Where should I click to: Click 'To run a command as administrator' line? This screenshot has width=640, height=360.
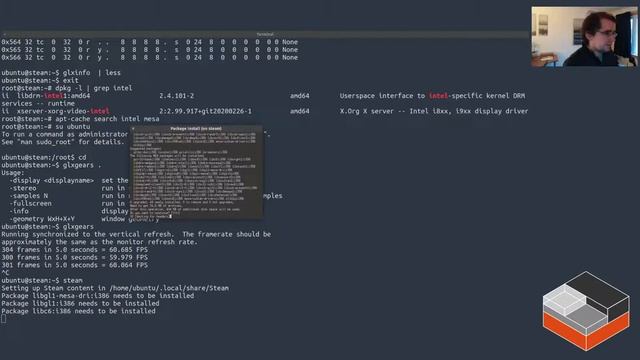click(64, 134)
